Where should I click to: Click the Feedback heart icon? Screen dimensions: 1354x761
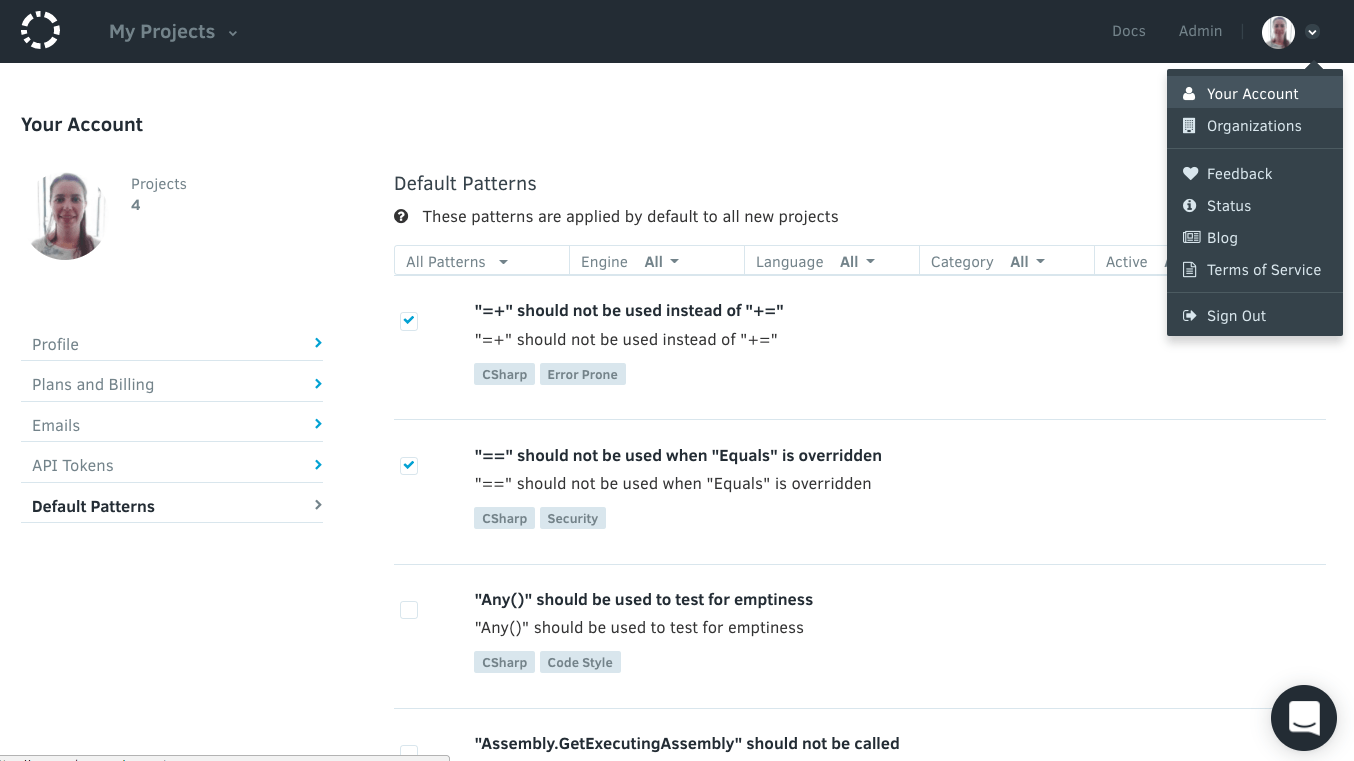(1189, 173)
